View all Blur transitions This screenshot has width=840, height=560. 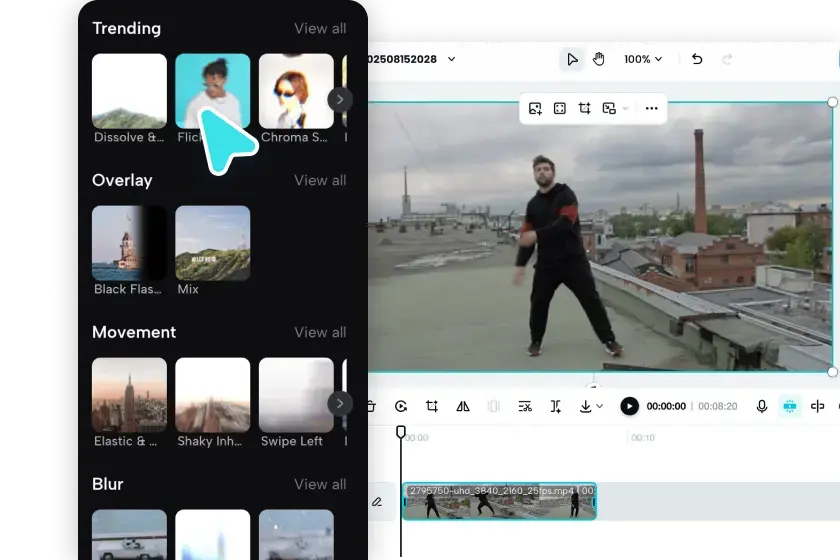click(320, 484)
